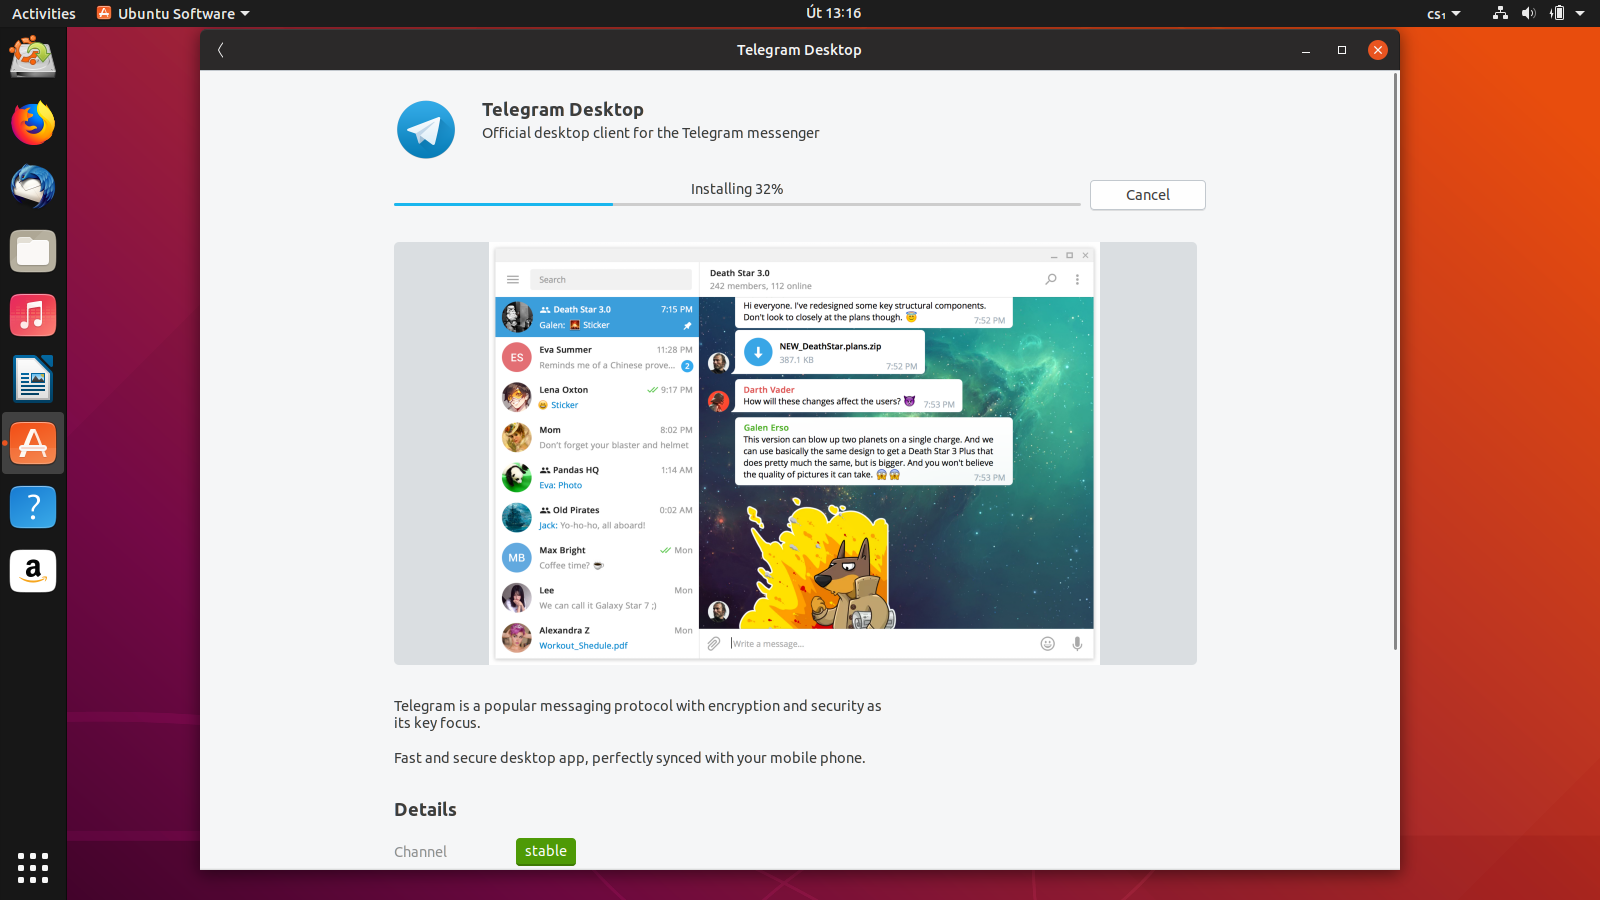Viewport: 1600px width, 900px height.
Task: Open the Files file manager
Action: pyautogui.click(x=33, y=251)
